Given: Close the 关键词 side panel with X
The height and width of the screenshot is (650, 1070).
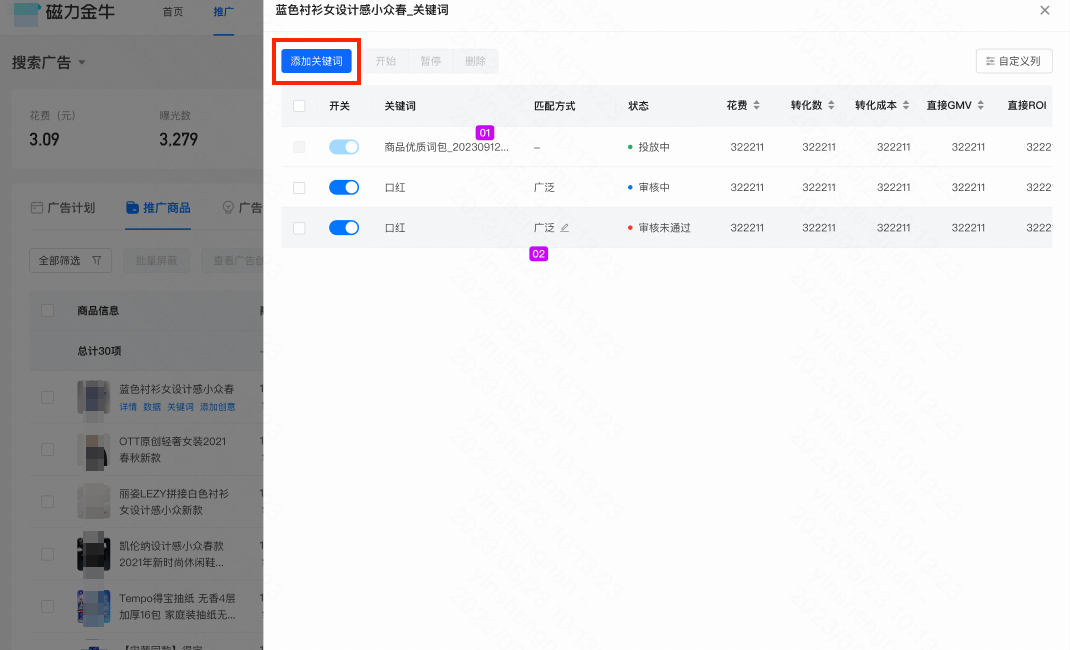Looking at the screenshot, I should (x=1045, y=10).
